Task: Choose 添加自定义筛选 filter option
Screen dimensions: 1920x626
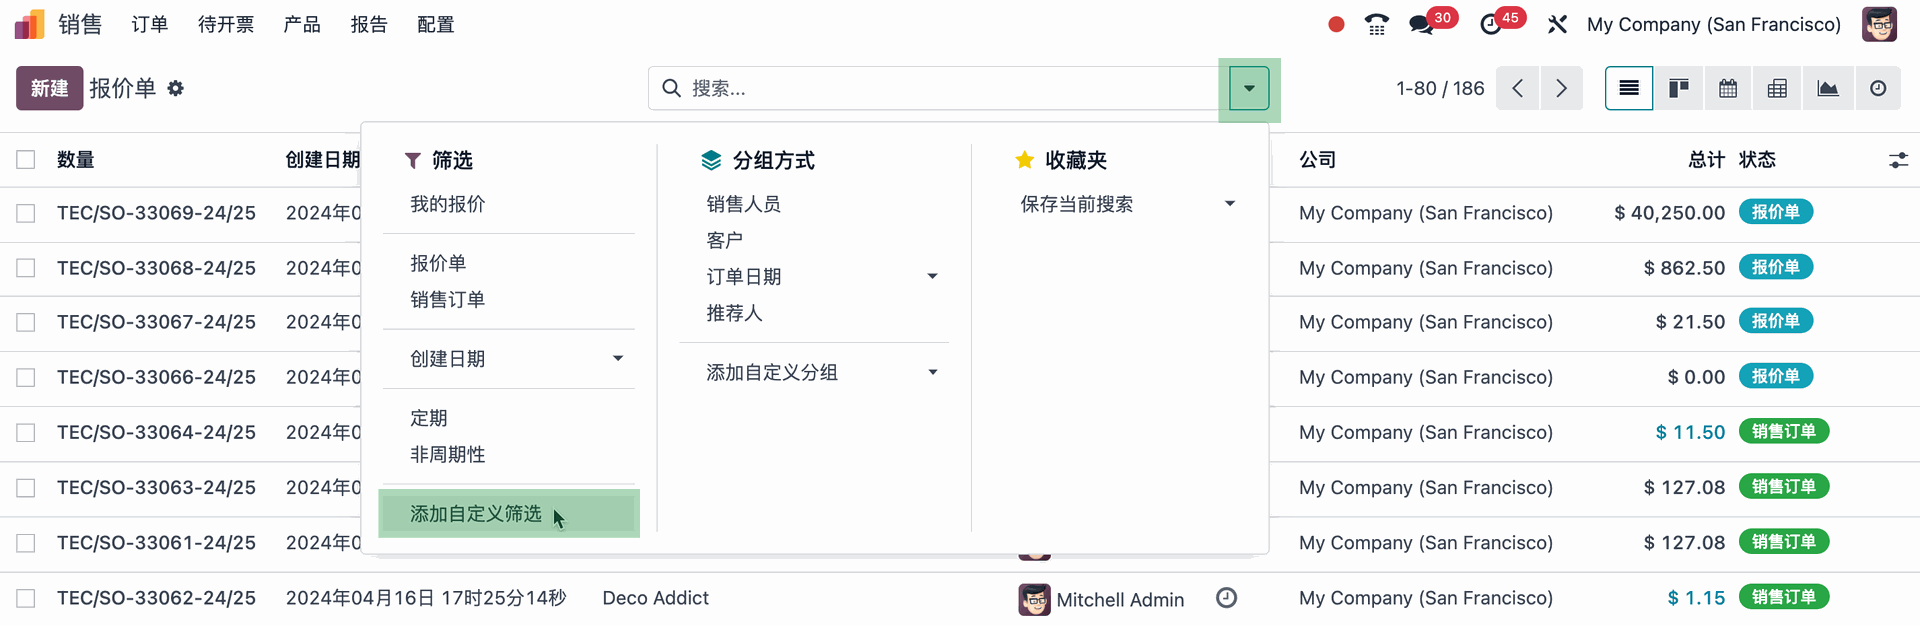Action: tap(476, 514)
